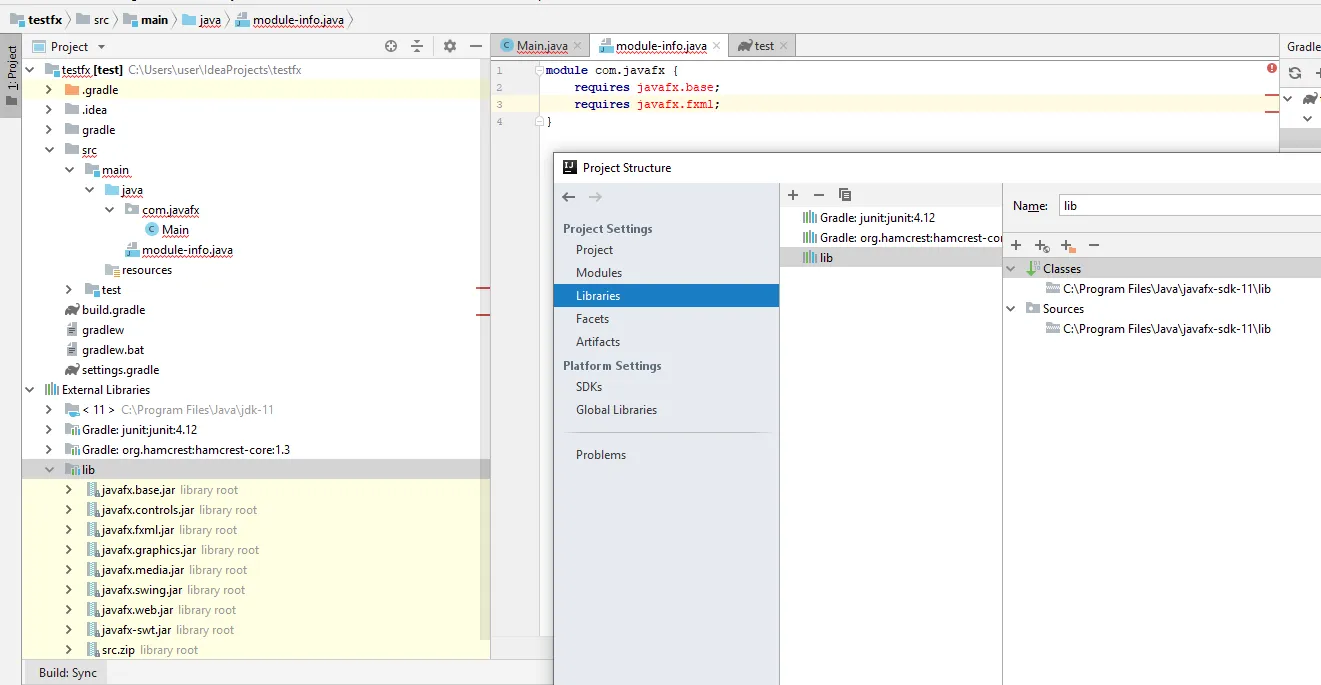Refresh Gradle projects icon
The image size is (1321, 685).
[x=1295, y=73]
